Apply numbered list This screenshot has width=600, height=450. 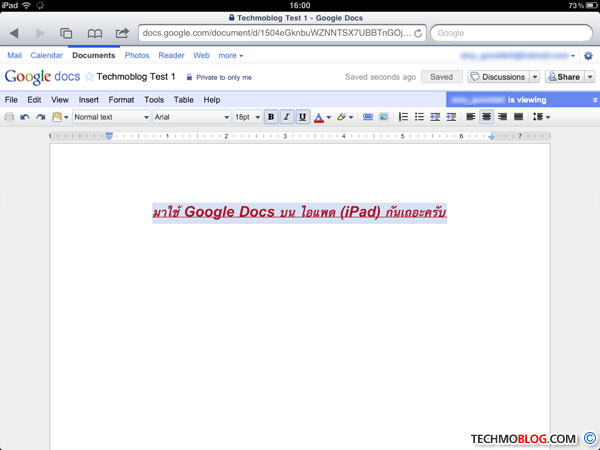coord(403,117)
